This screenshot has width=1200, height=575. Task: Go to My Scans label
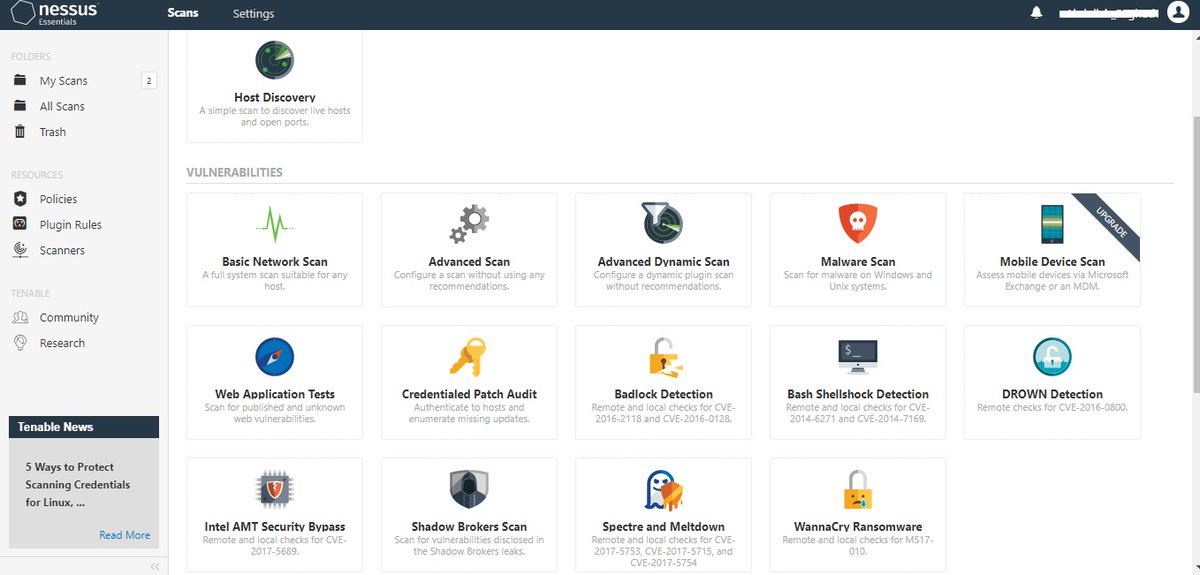pyautogui.click(x=63, y=81)
